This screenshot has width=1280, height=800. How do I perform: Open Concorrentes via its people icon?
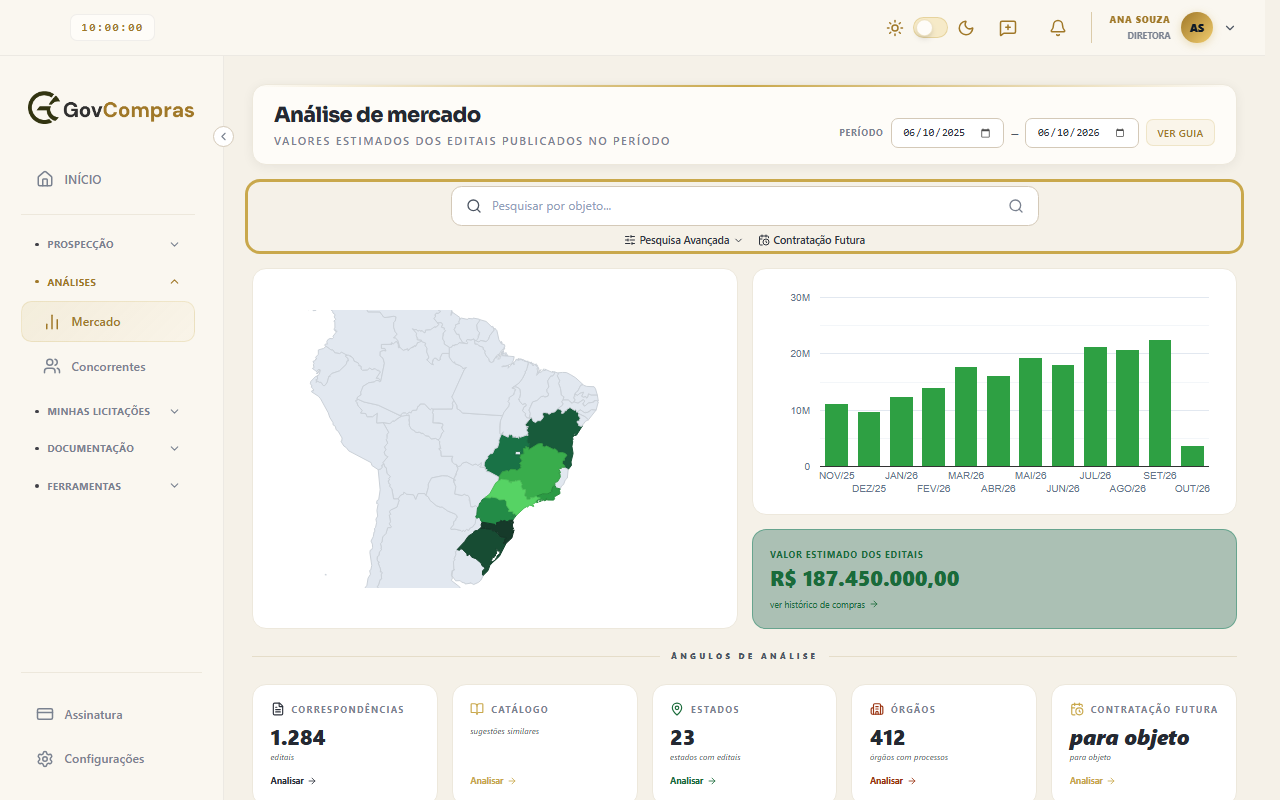[x=52, y=367]
